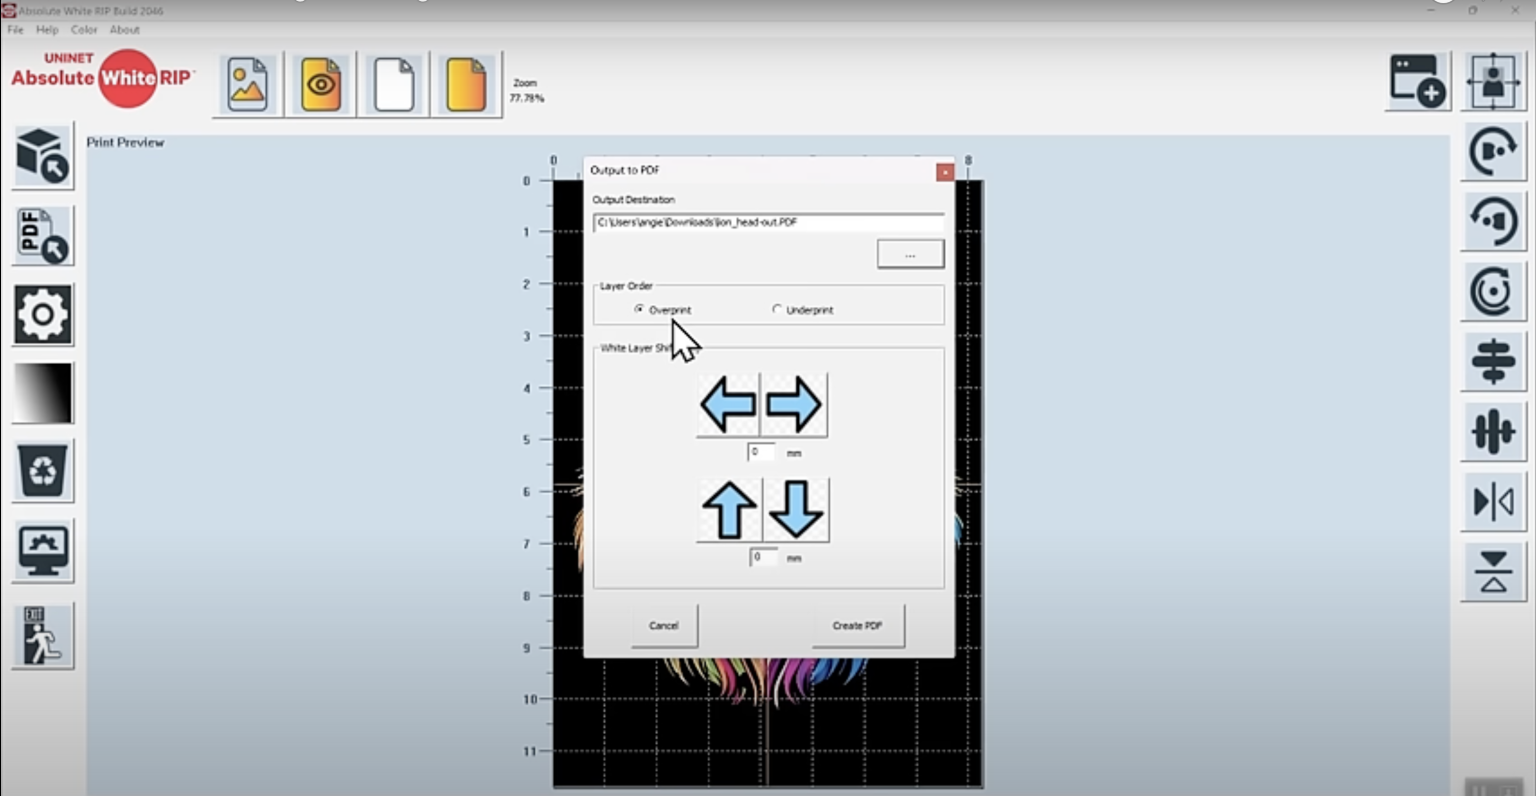
Task: Edit the Output Destination path field
Action: click(767, 223)
